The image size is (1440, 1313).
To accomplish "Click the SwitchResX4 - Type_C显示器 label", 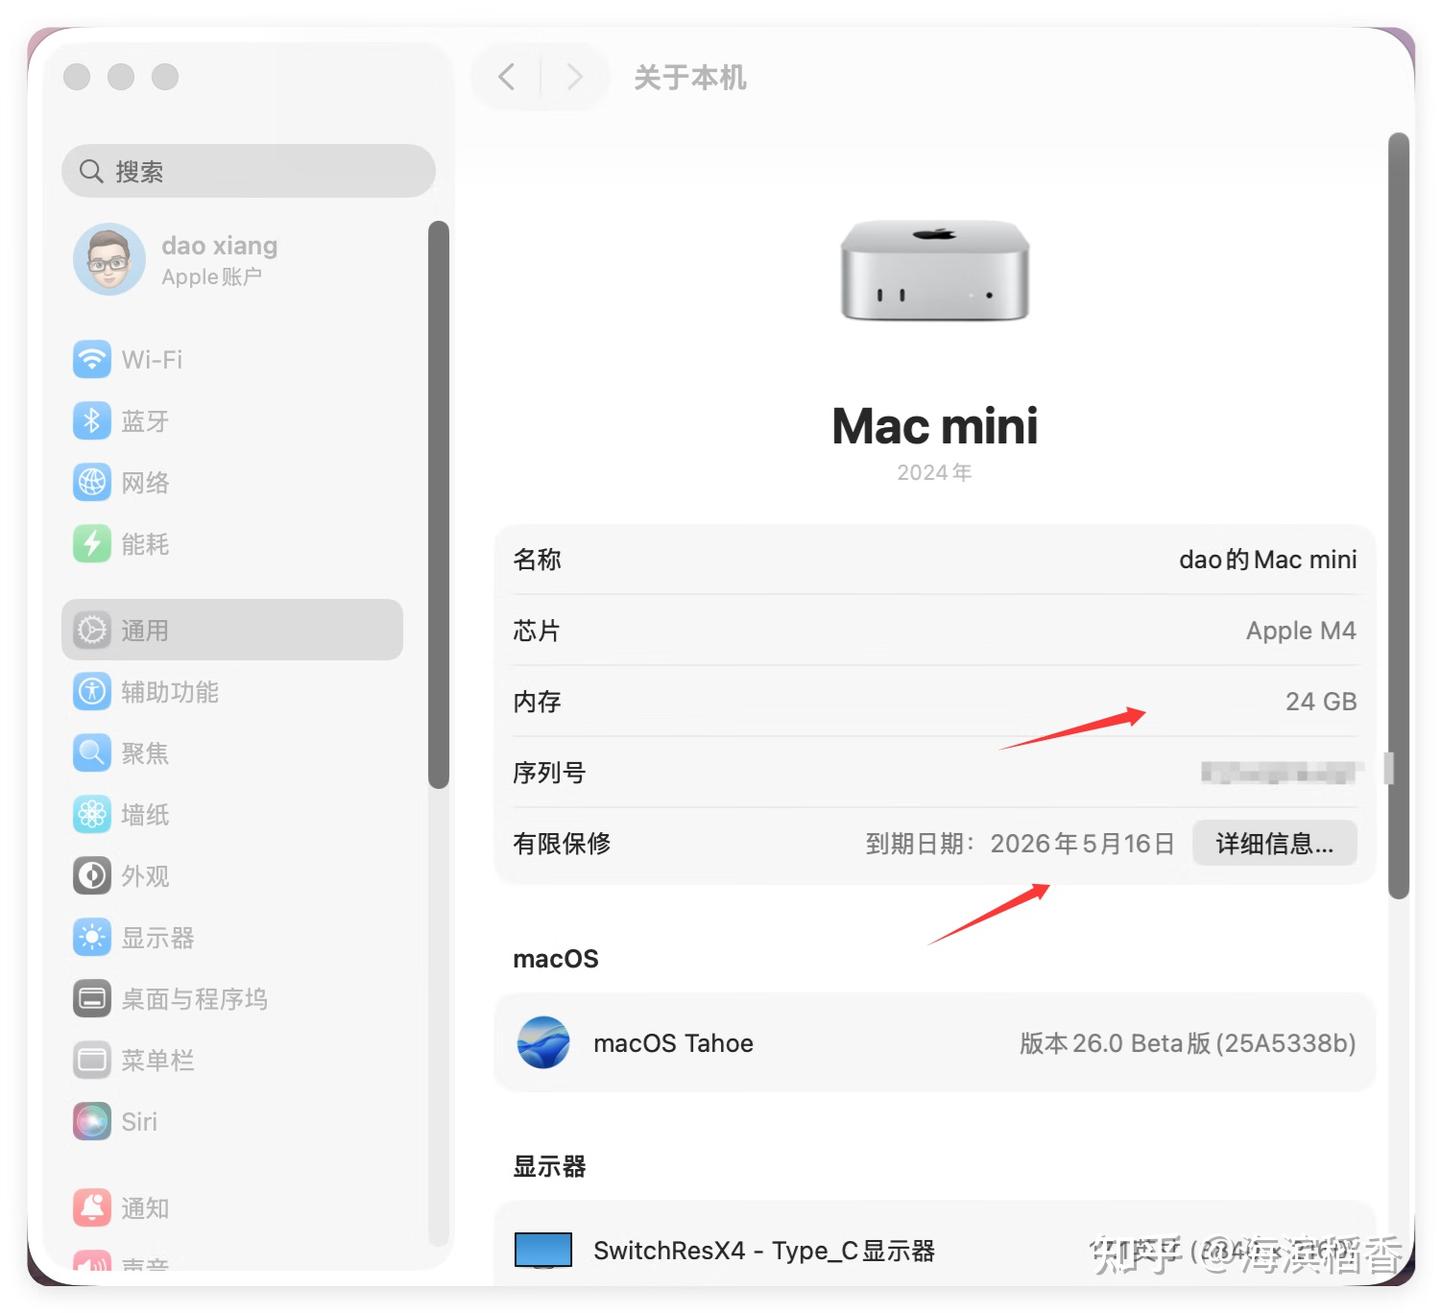I will click(764, 1251).
